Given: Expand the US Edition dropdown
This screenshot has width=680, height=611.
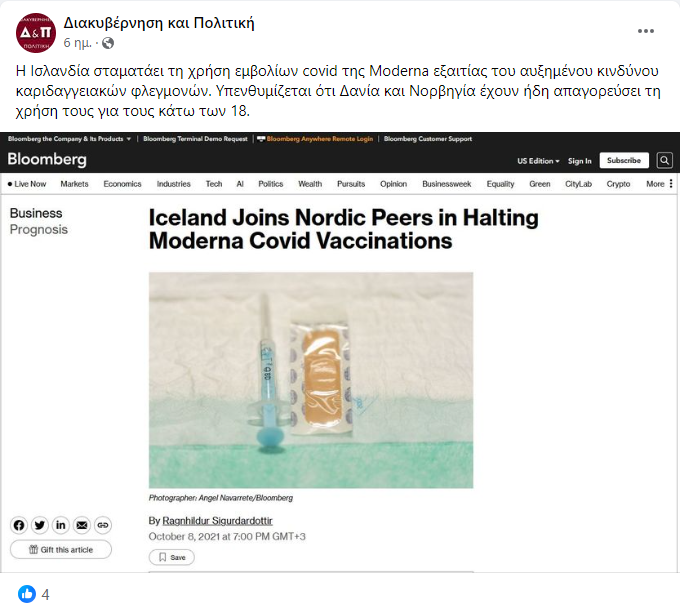Looking at the screenshot, I should pyautogui.click(x=538, y=161).
